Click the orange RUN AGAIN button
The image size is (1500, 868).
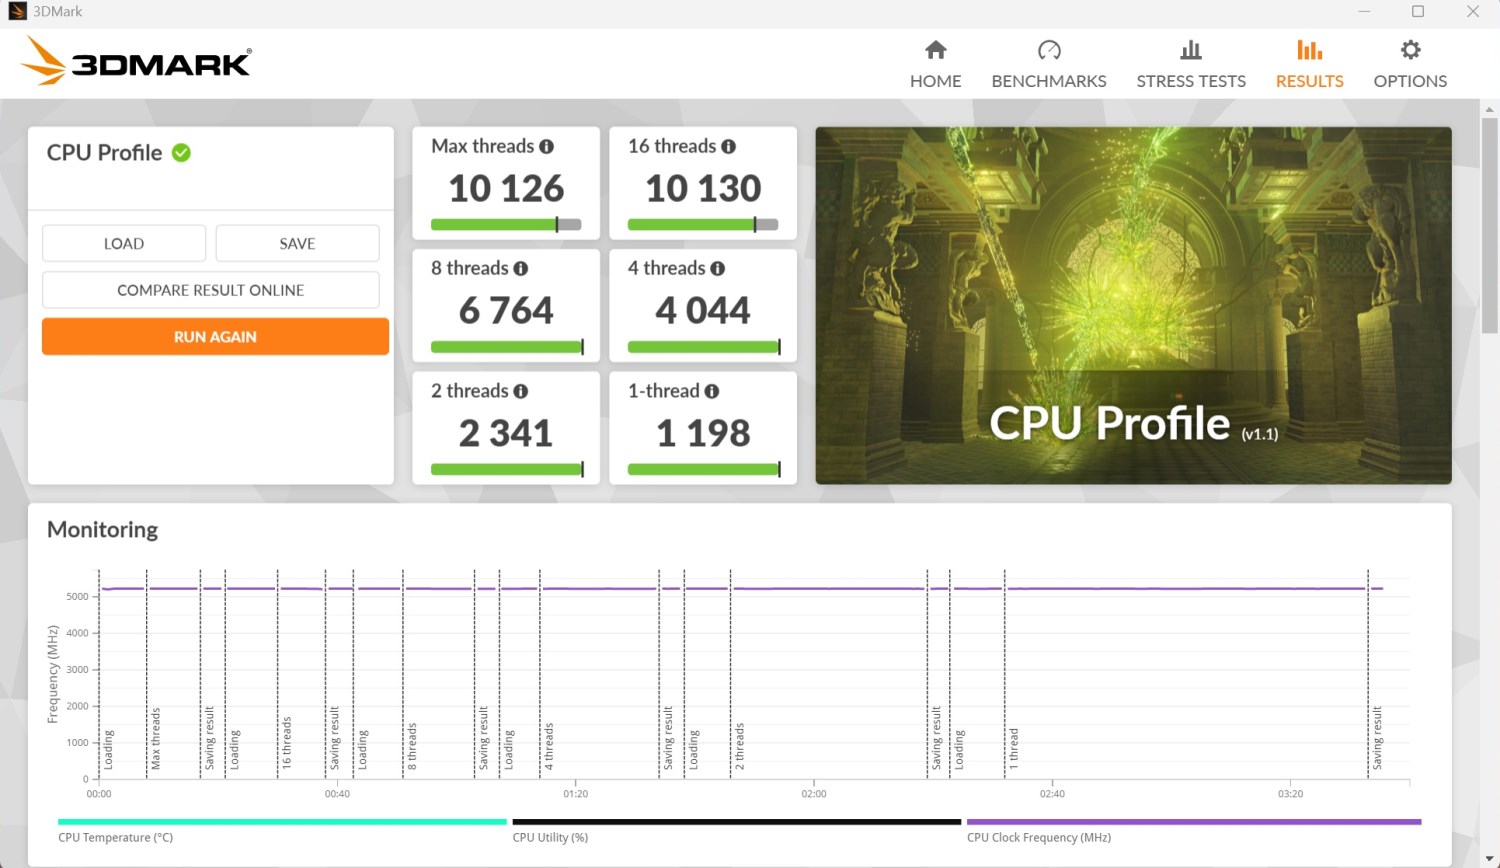[x=215, y=337]
